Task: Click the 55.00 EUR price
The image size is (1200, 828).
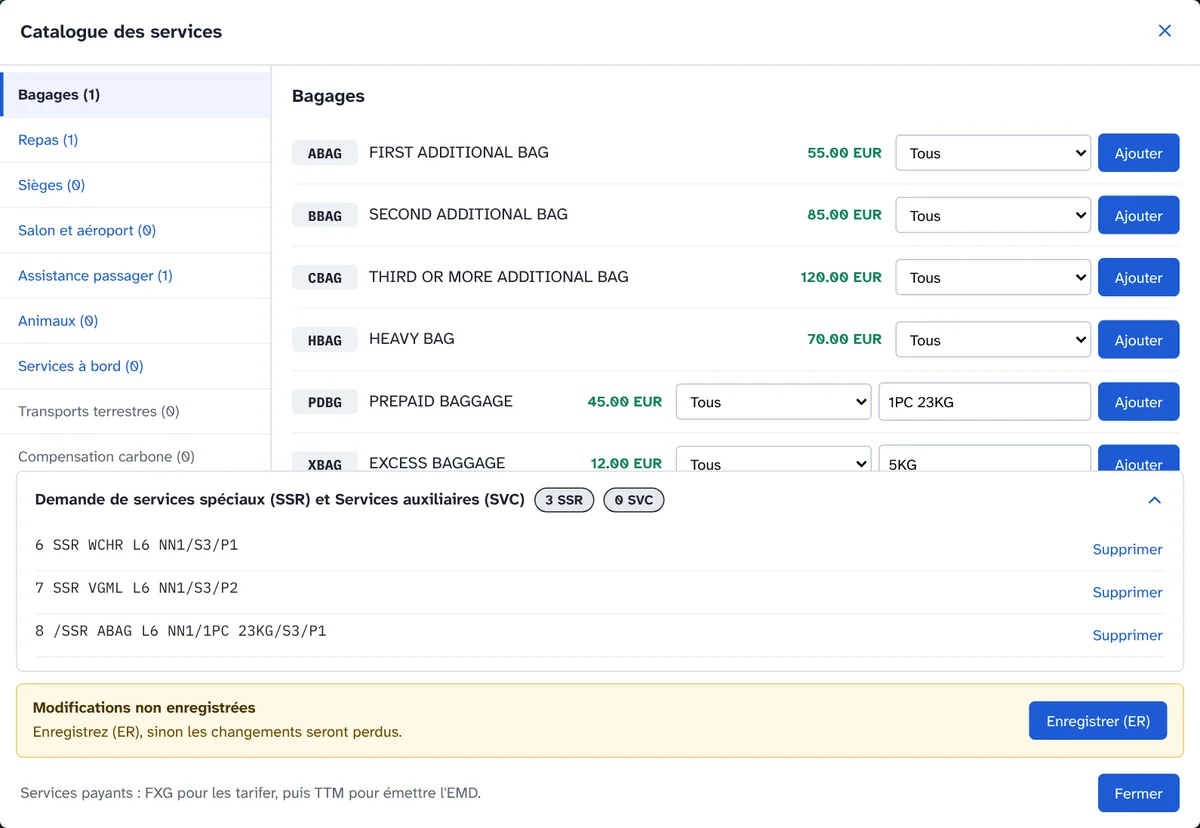Action: coord(844,153)
